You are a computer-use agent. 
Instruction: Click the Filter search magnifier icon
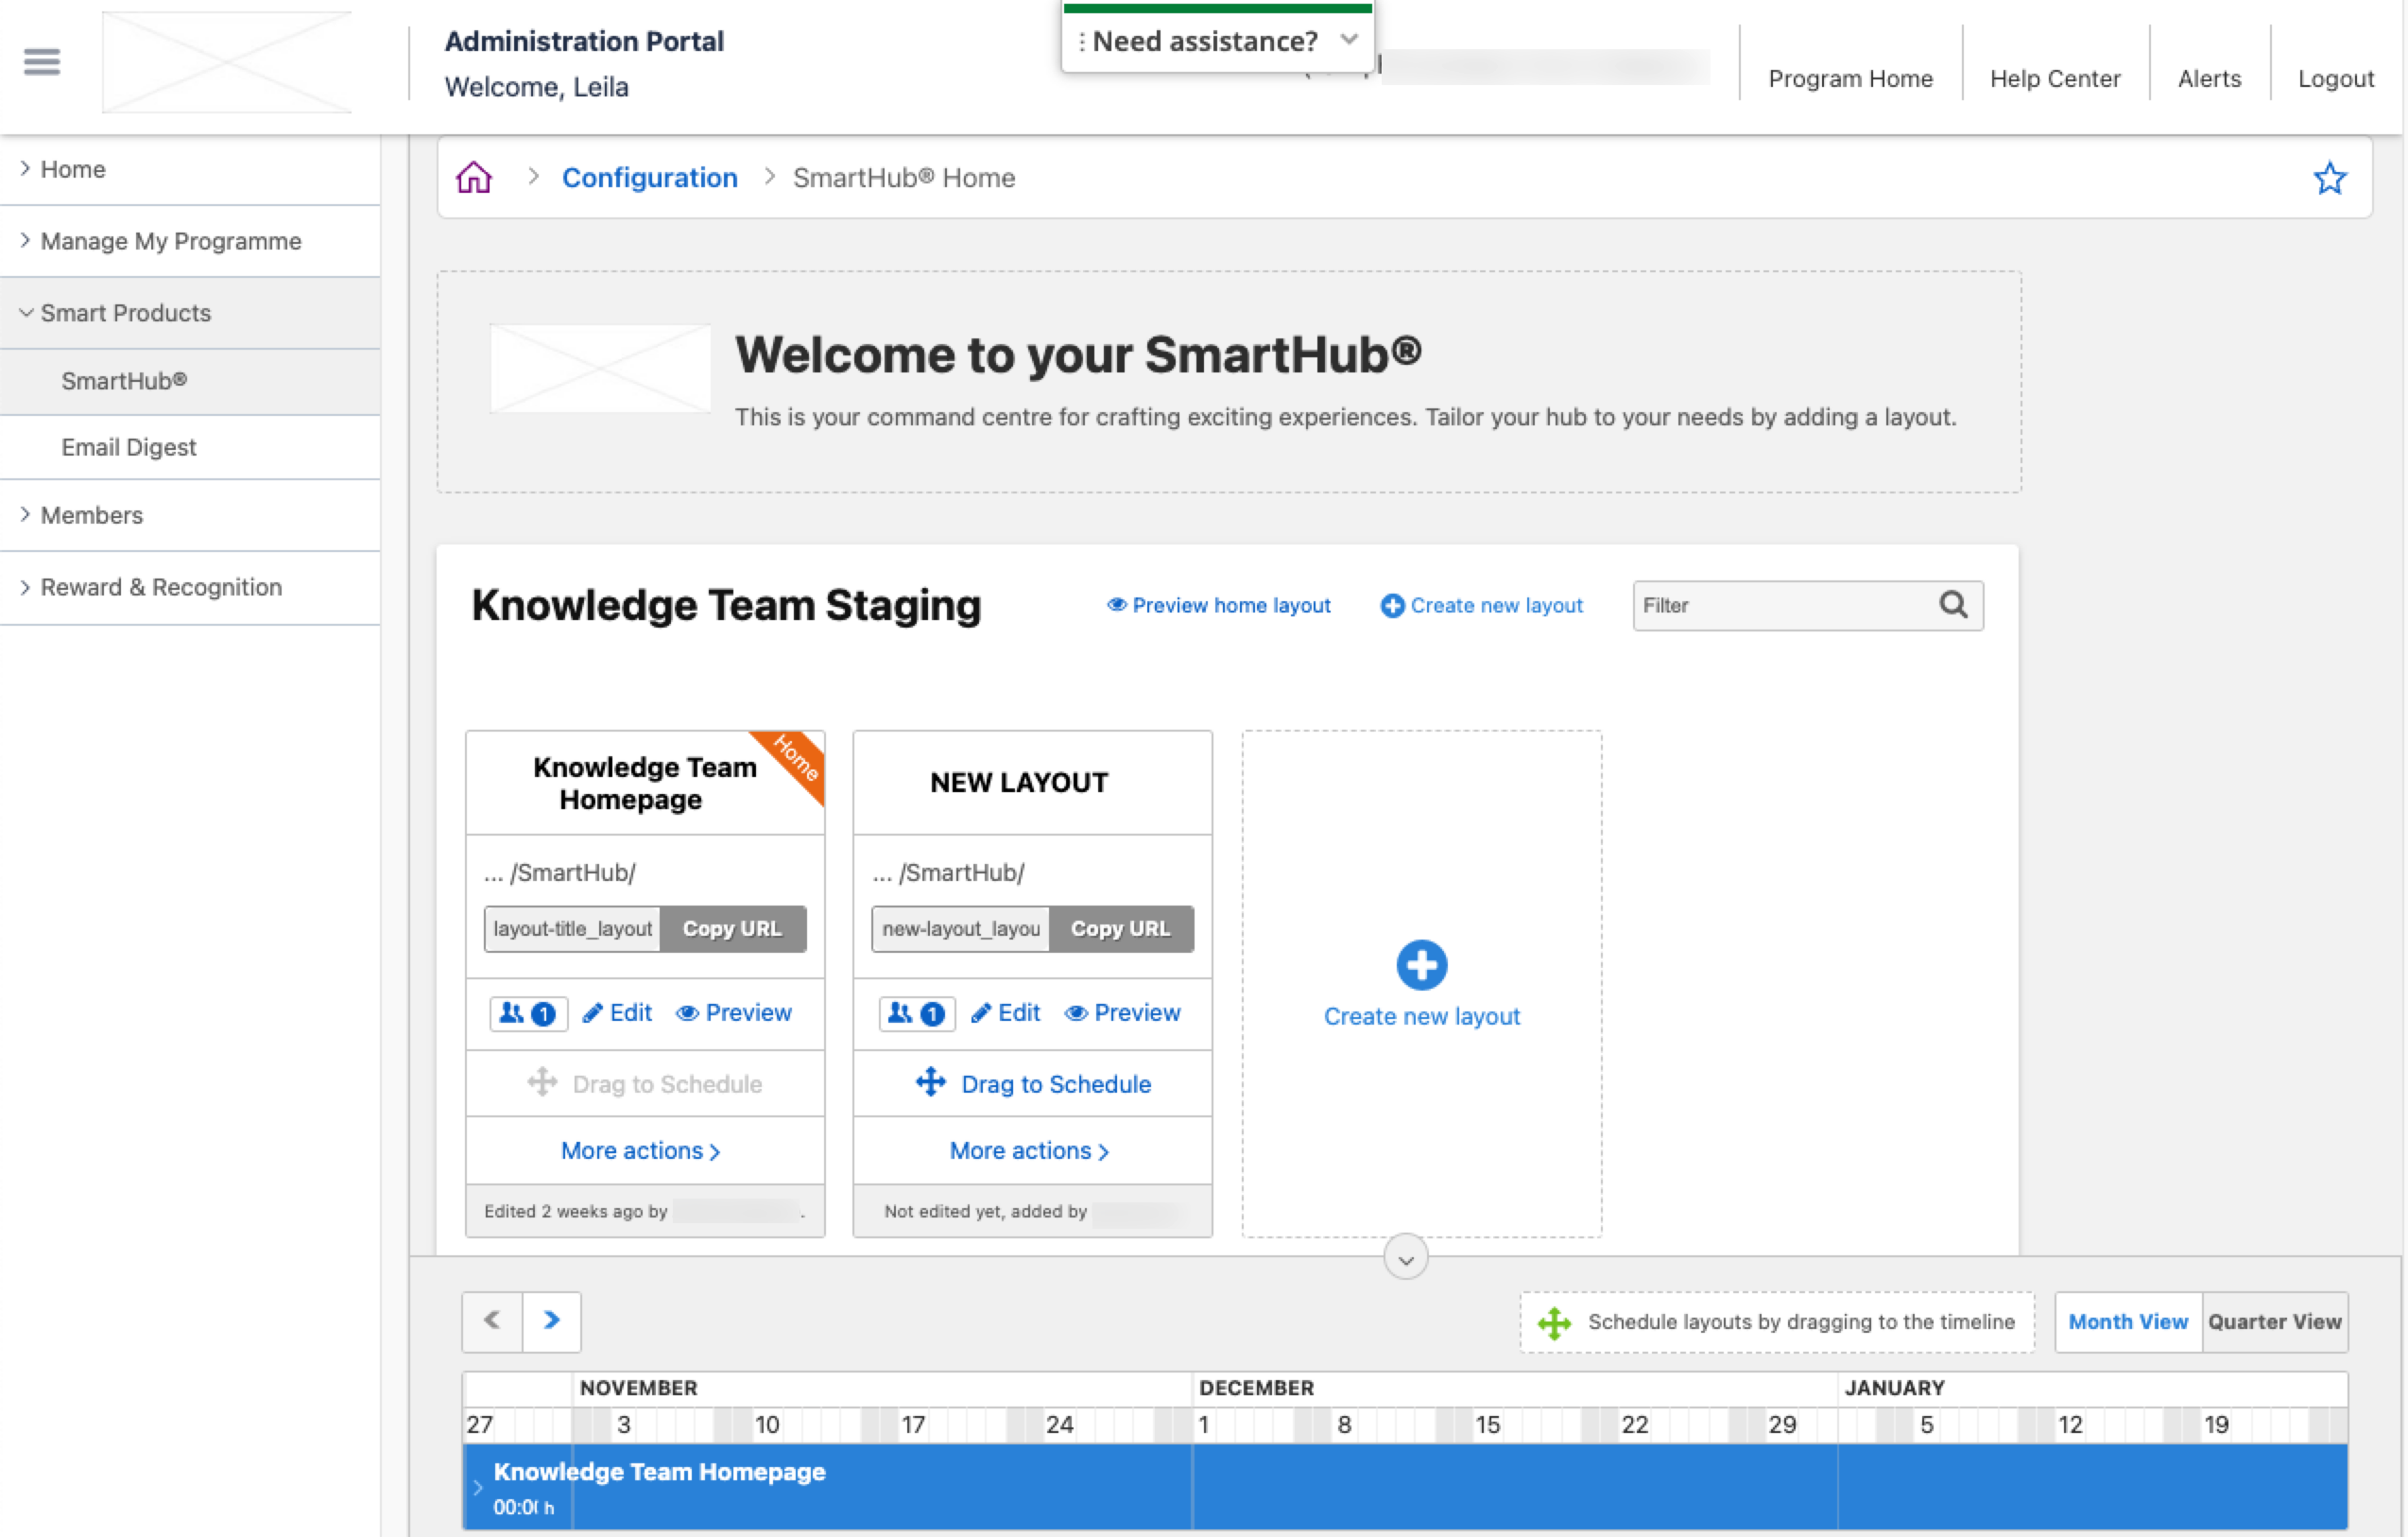click(1953, 605)
